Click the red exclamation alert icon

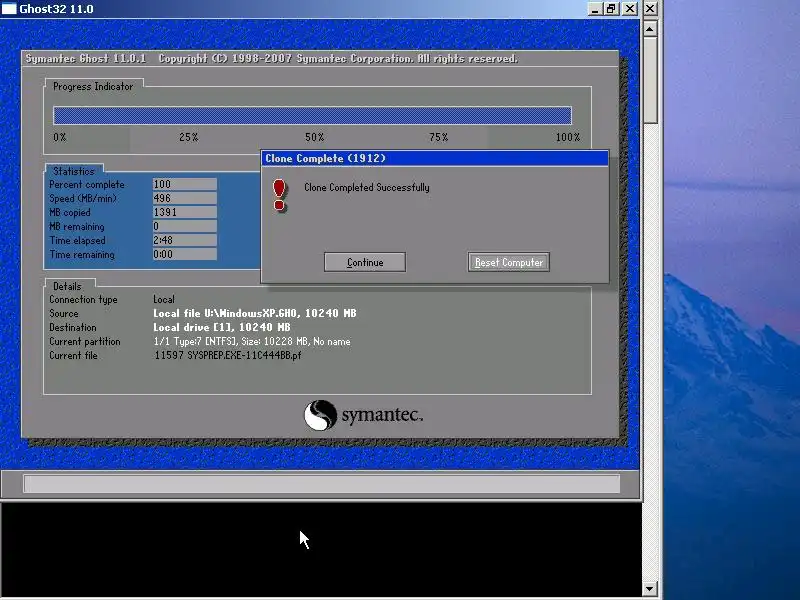pos(279,195)
